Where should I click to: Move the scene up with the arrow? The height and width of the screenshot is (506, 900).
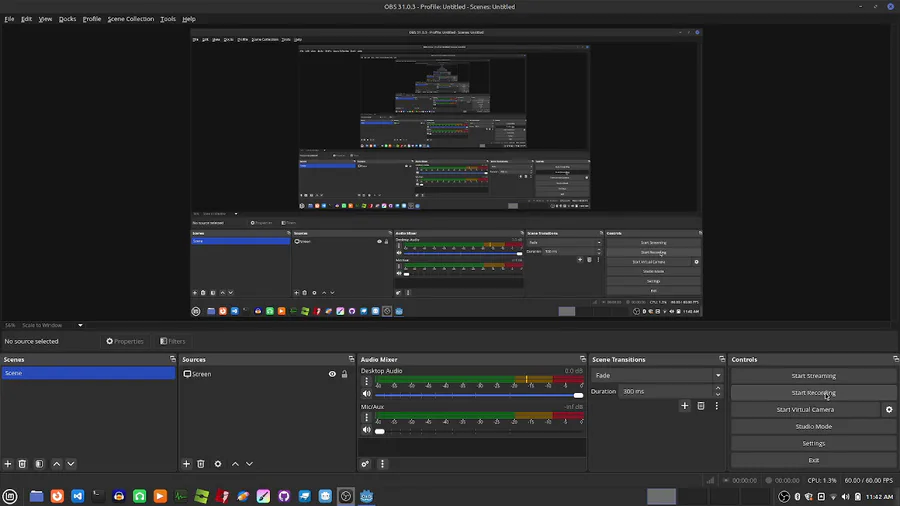point(56,464)
